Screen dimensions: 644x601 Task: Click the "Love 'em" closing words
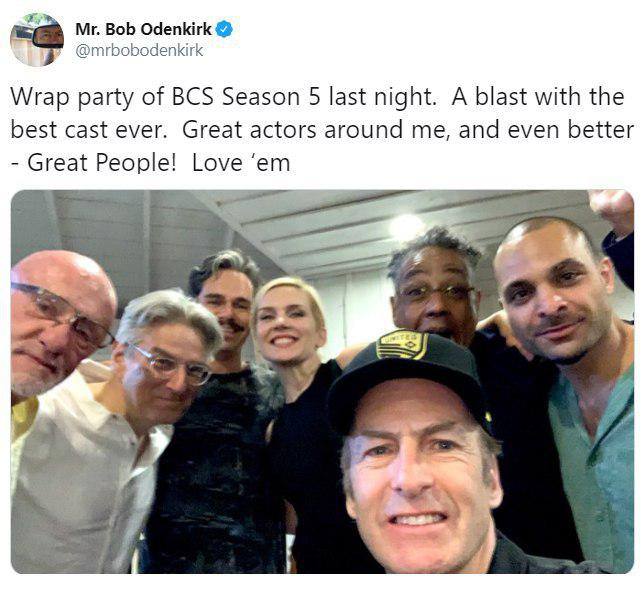coord(241,163)
